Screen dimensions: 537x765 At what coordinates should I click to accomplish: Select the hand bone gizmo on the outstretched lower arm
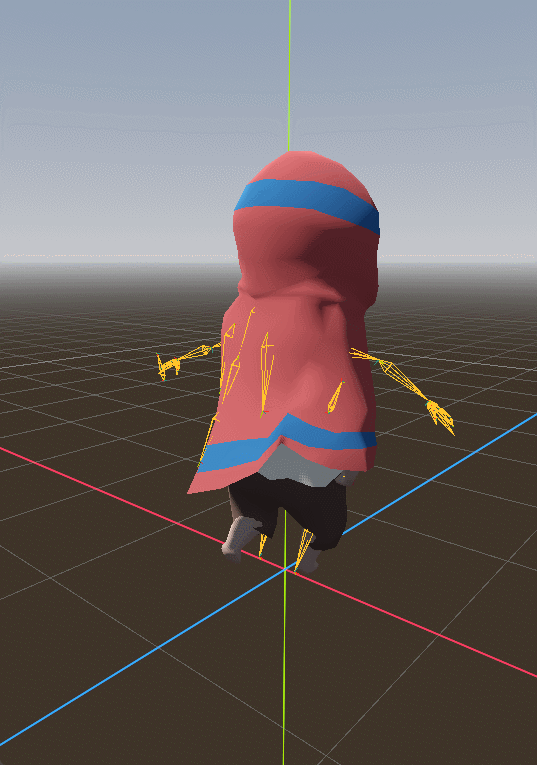click(441, 416)
